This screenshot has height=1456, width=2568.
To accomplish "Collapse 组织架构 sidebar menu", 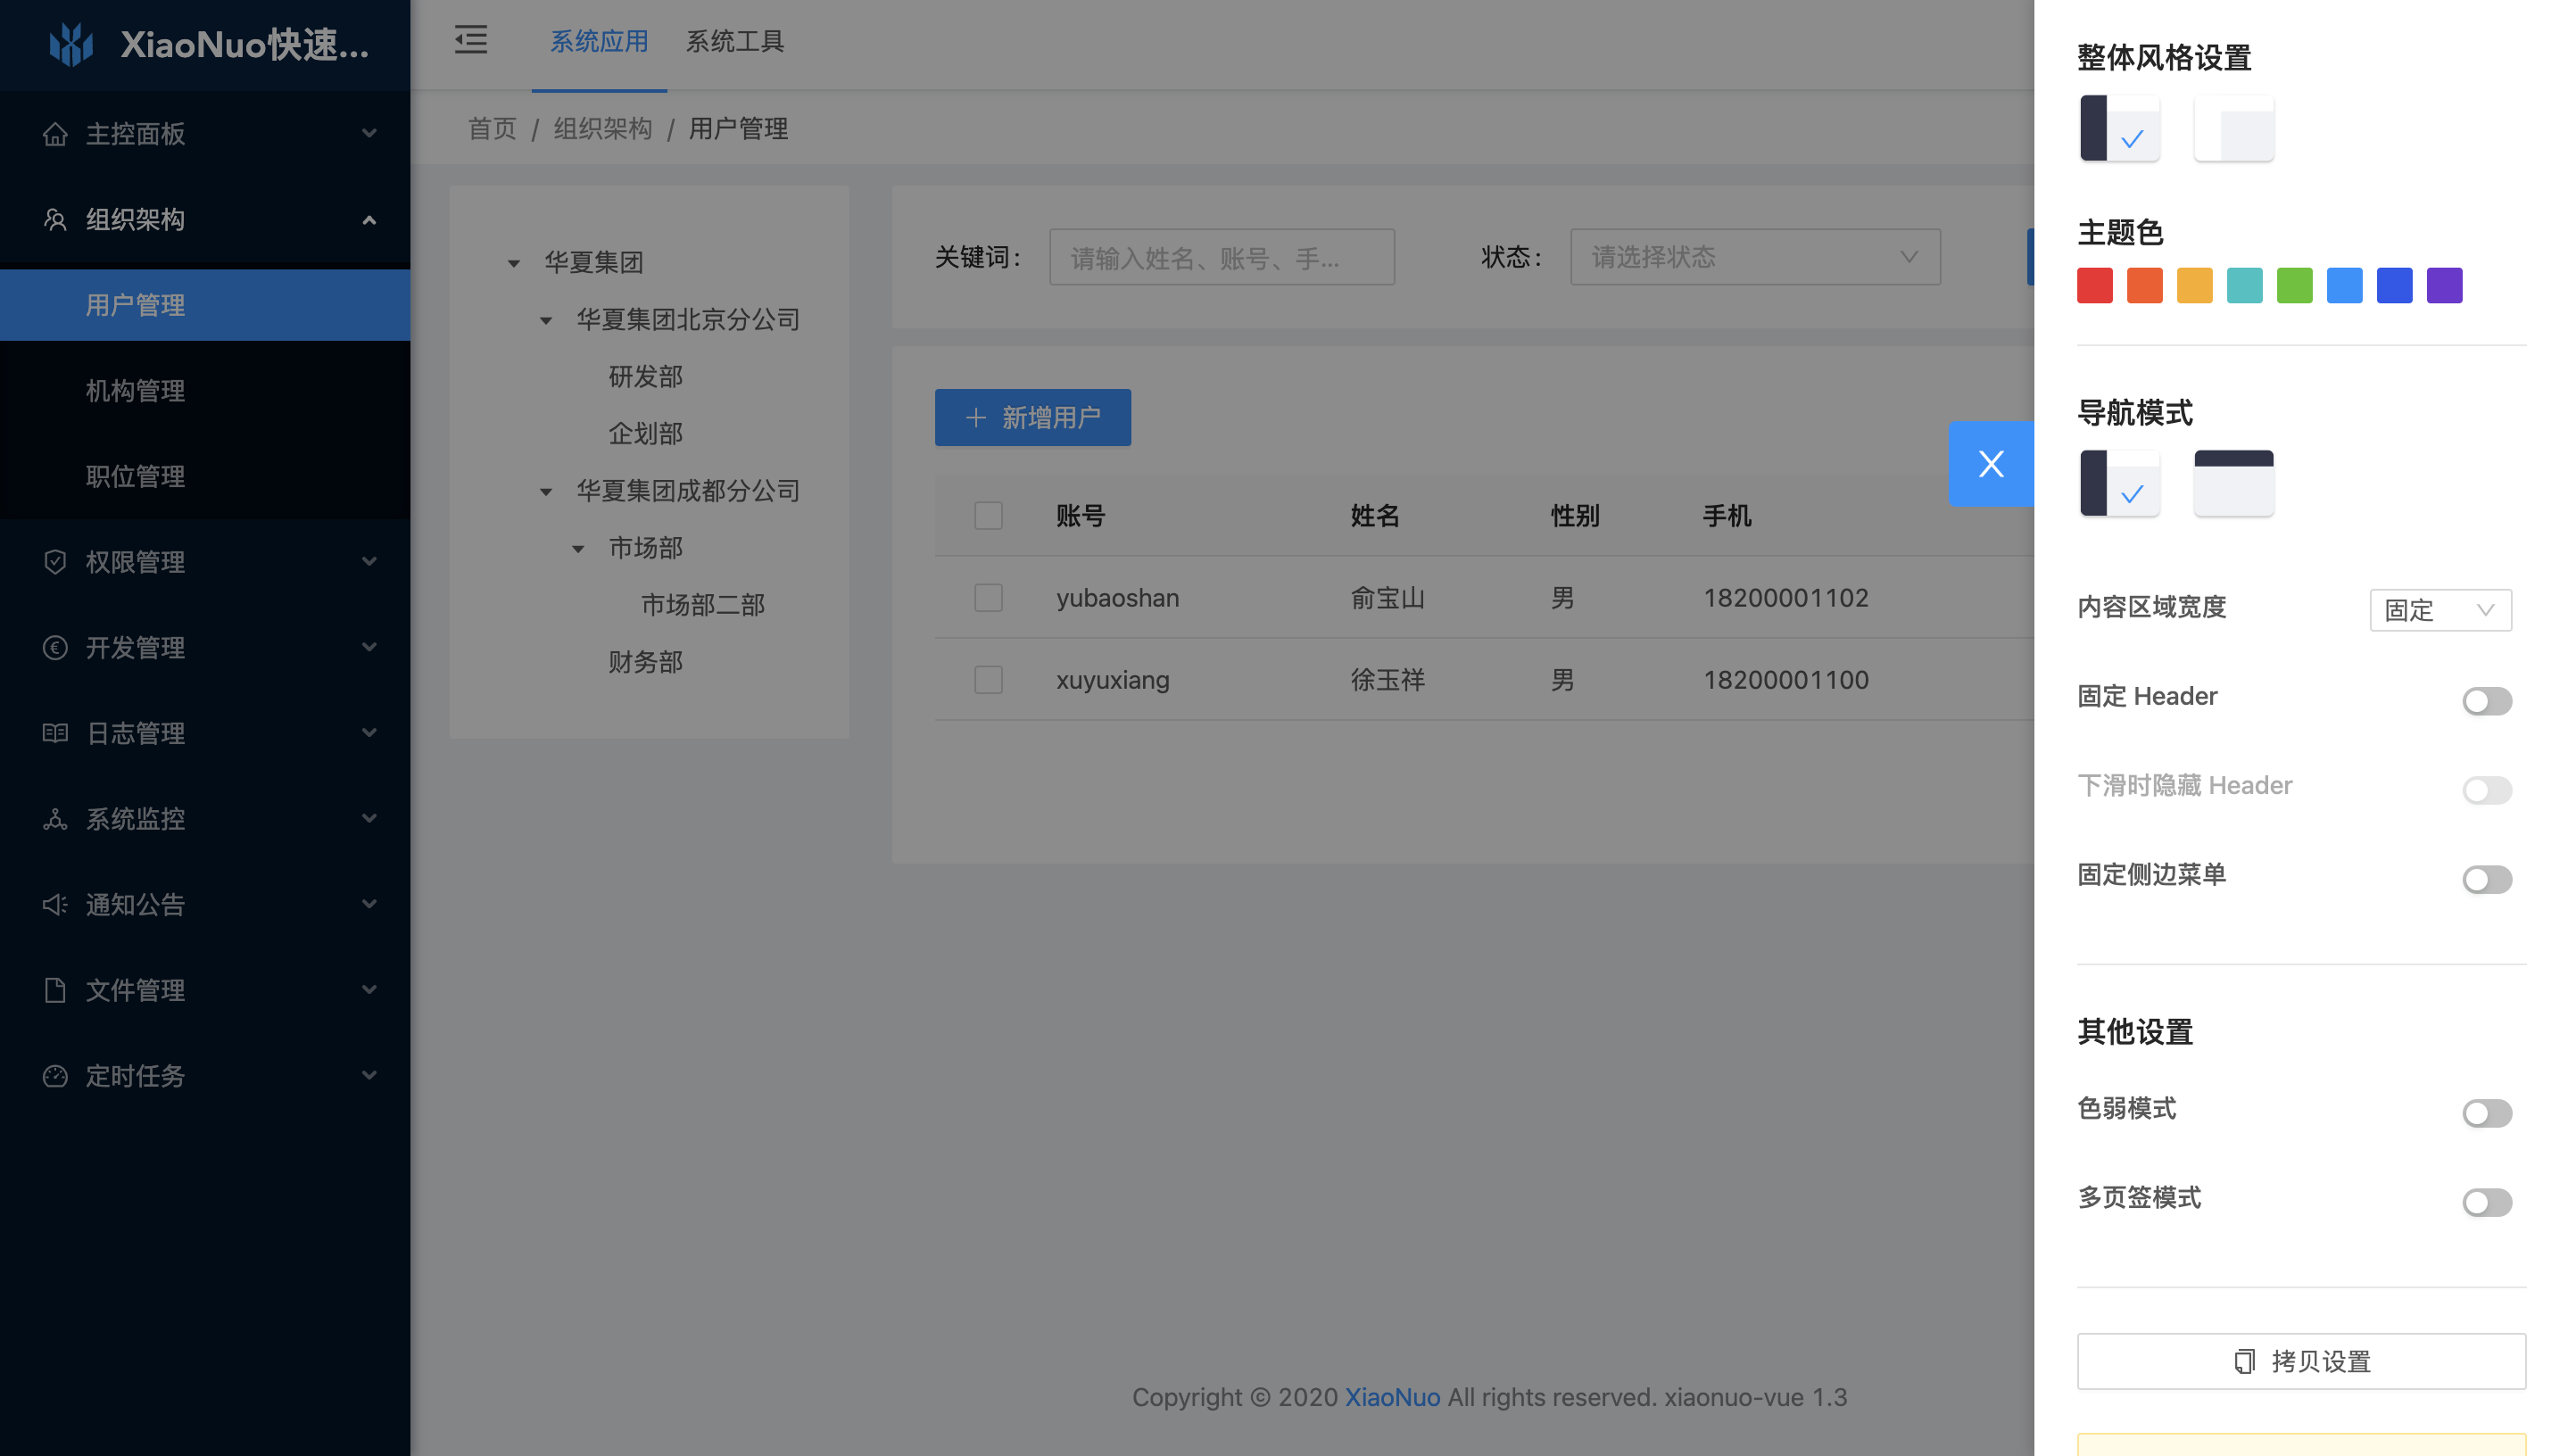I will click(x=205, y=219).
